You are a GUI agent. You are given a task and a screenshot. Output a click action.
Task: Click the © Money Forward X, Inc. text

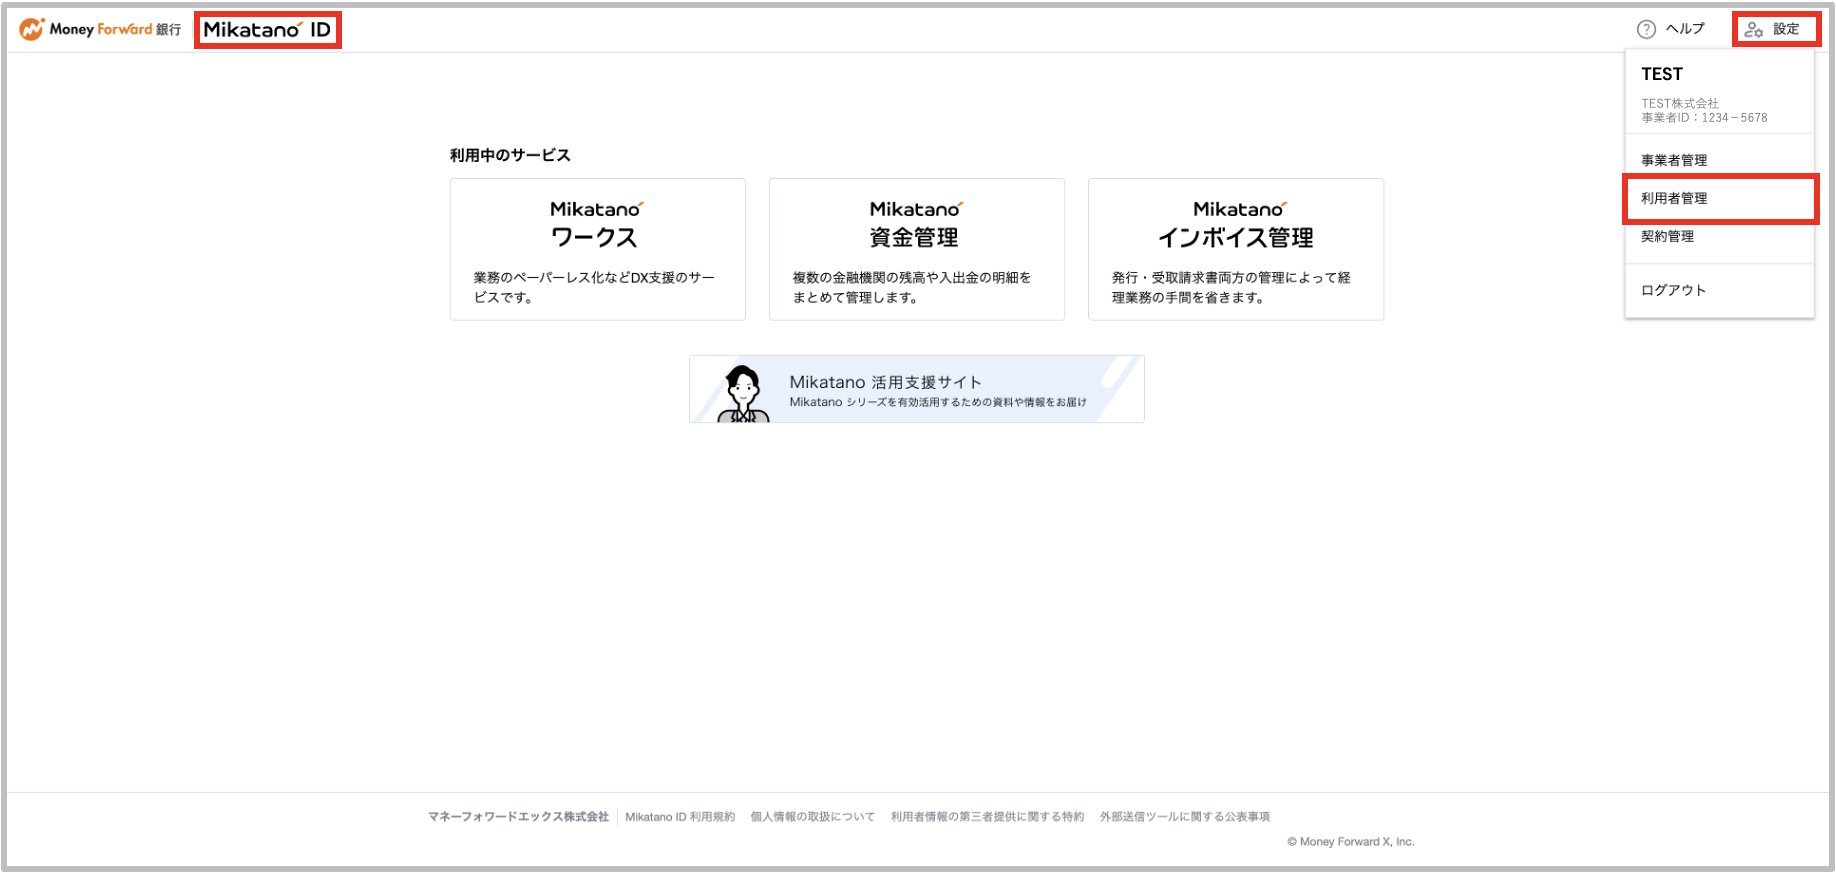click(x=1351, y=842)
